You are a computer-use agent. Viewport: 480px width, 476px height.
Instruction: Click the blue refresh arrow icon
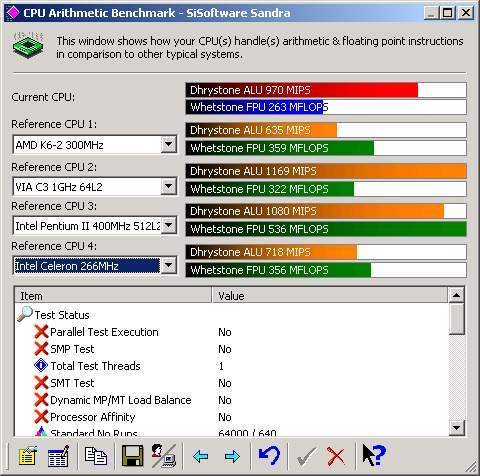pyautogui.click(x=269, y=456)
